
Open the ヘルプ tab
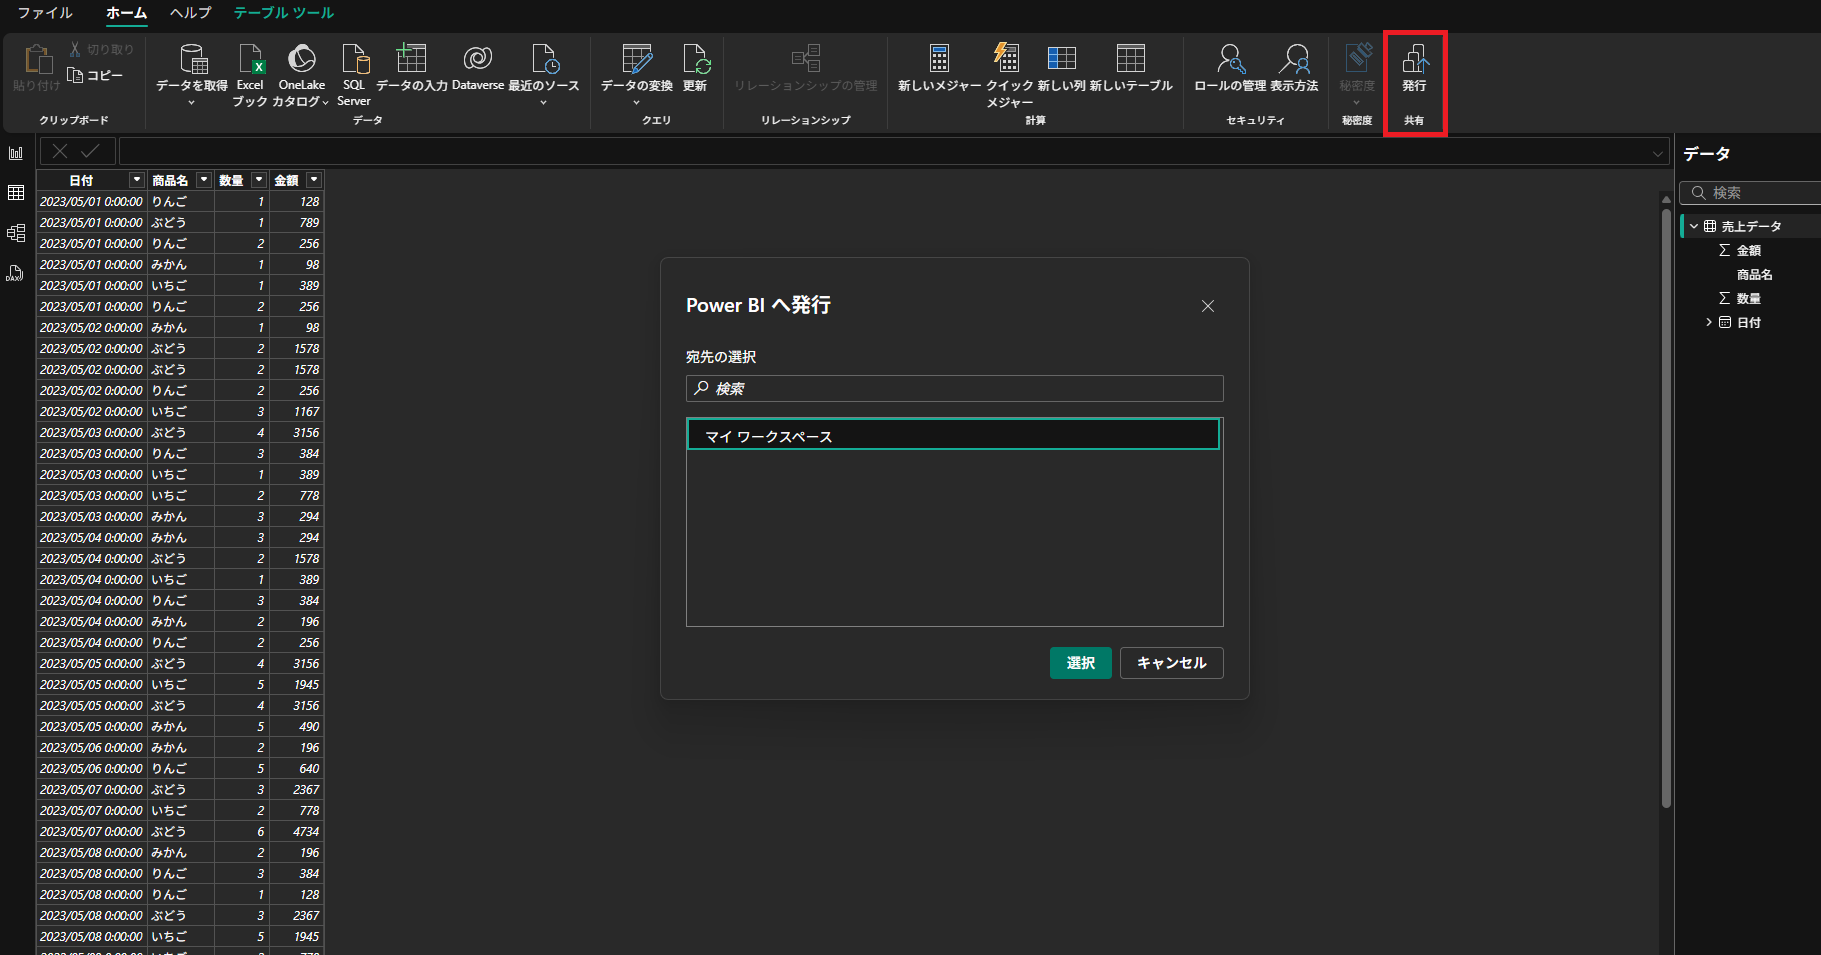click(190, 13)
